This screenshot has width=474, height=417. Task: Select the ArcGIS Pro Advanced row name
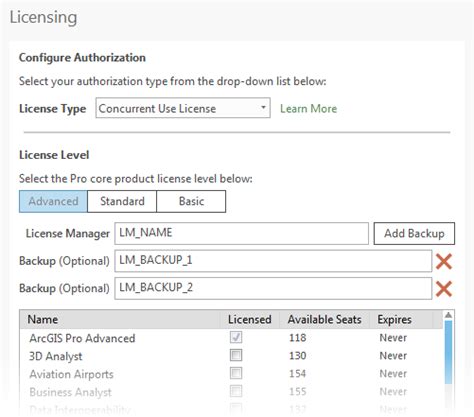[82, 338]
